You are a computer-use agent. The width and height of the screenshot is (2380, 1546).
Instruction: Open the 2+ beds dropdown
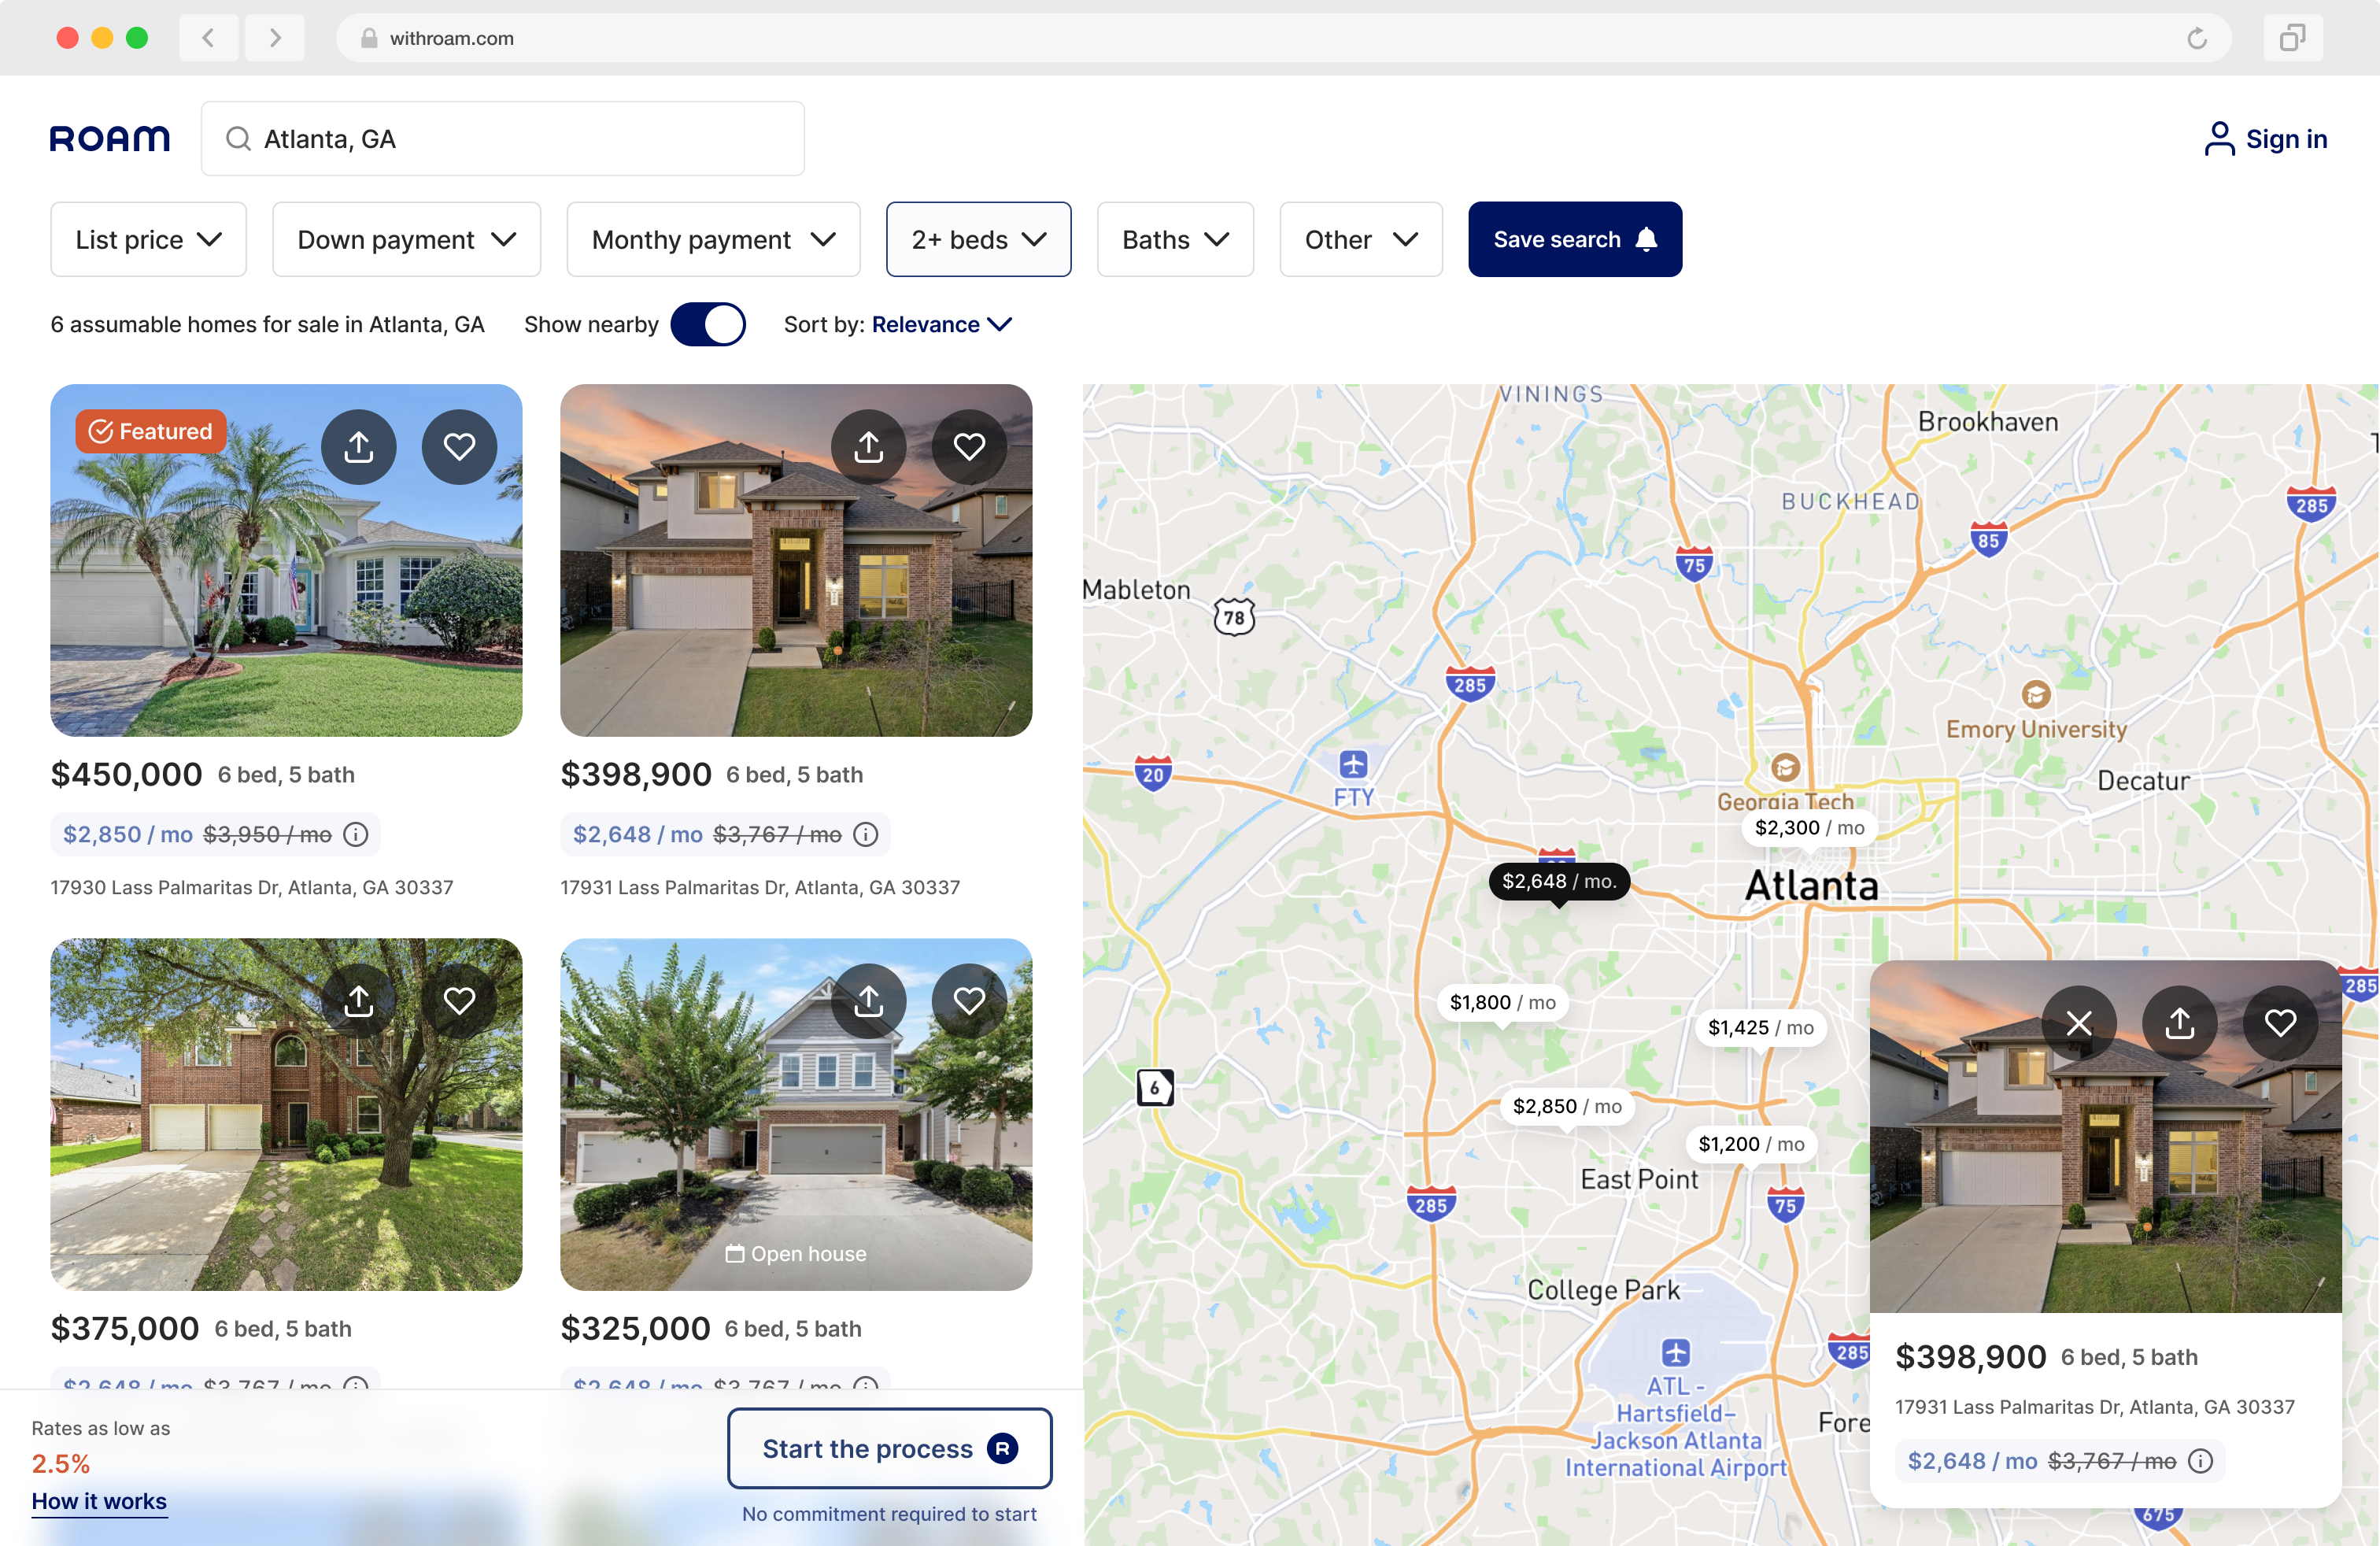(978, 239)
